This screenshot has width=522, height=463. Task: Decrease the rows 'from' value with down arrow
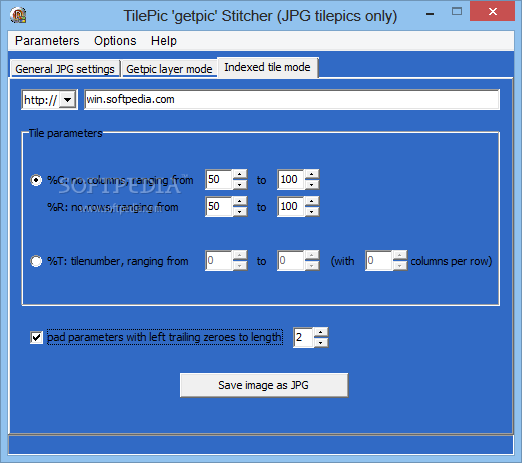click(x=240, y=211)
